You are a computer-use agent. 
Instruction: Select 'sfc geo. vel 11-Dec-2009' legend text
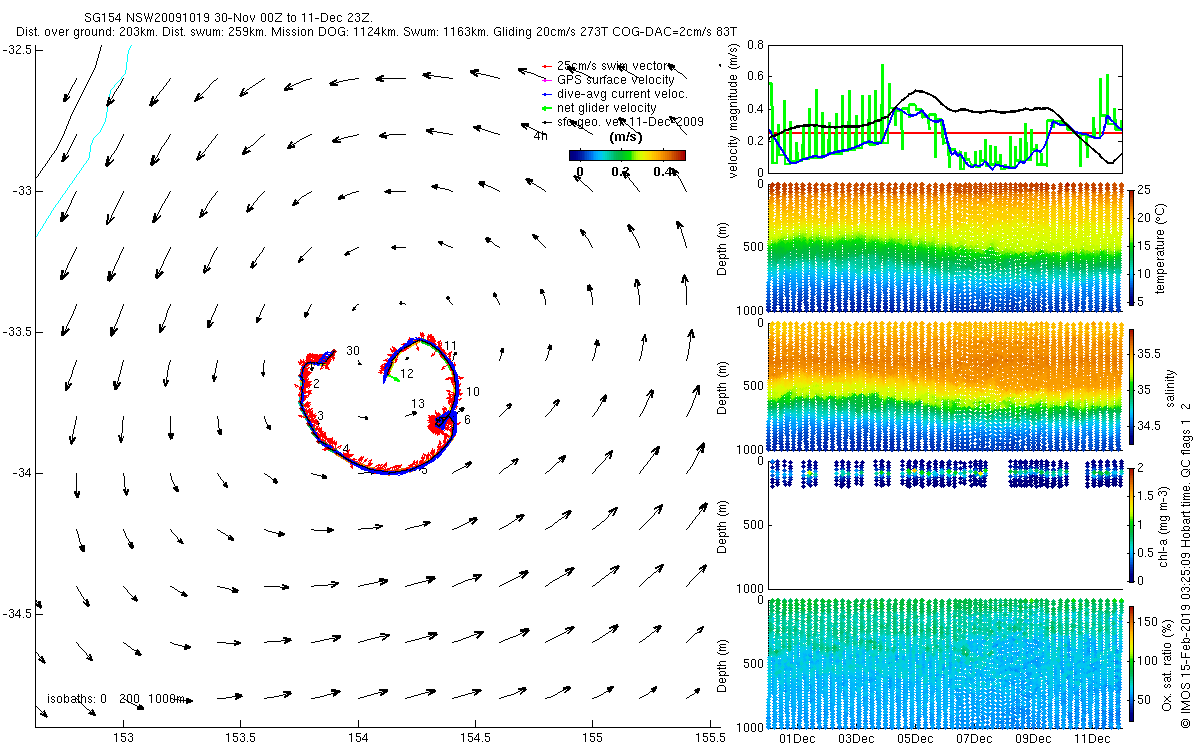[631, 122]
